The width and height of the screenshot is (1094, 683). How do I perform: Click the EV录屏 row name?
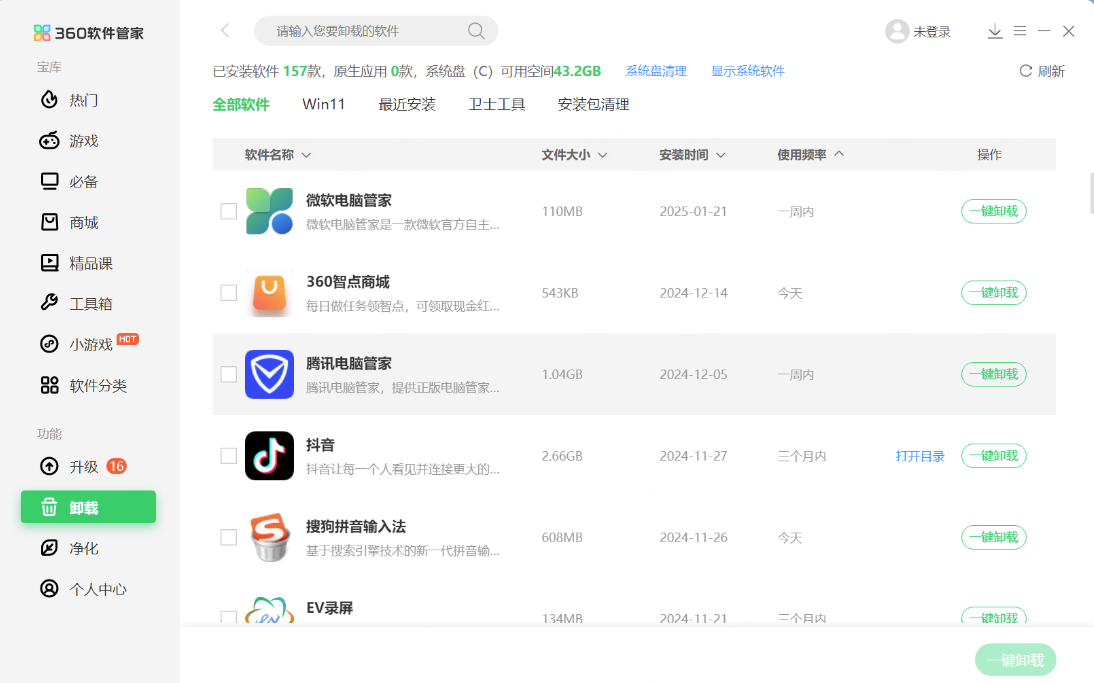click(x=329, y=608)
